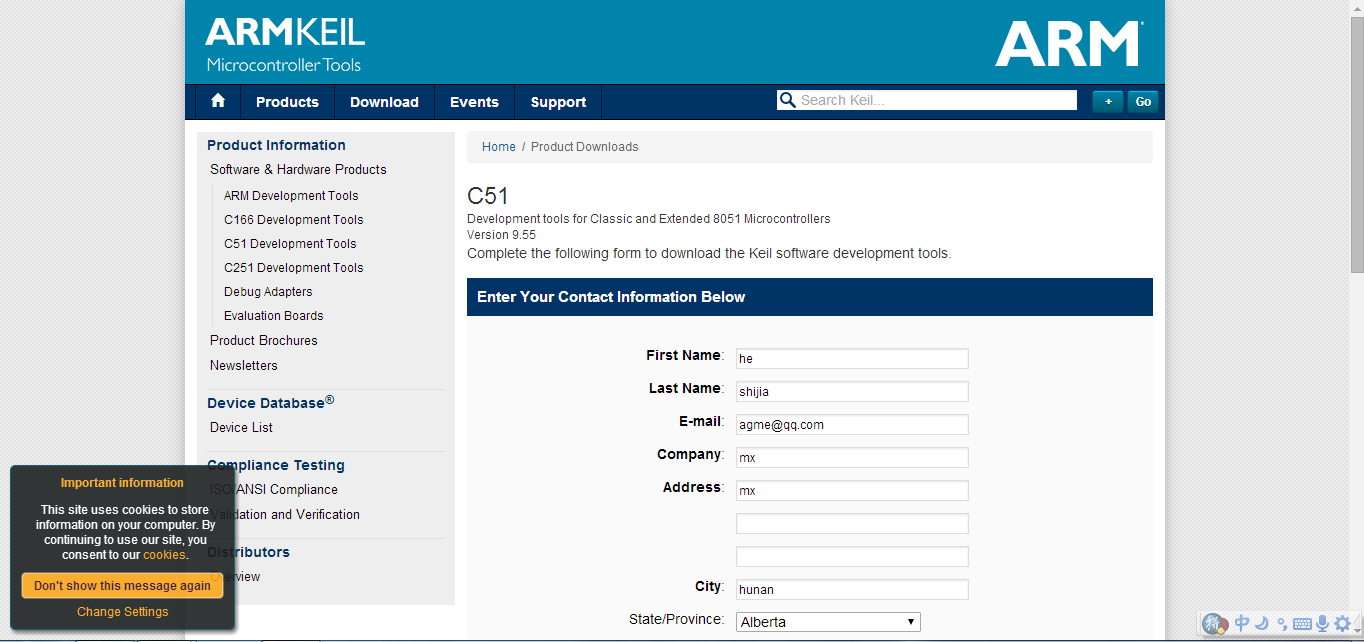Click the Home breadcrumb link

pos(499,147)
